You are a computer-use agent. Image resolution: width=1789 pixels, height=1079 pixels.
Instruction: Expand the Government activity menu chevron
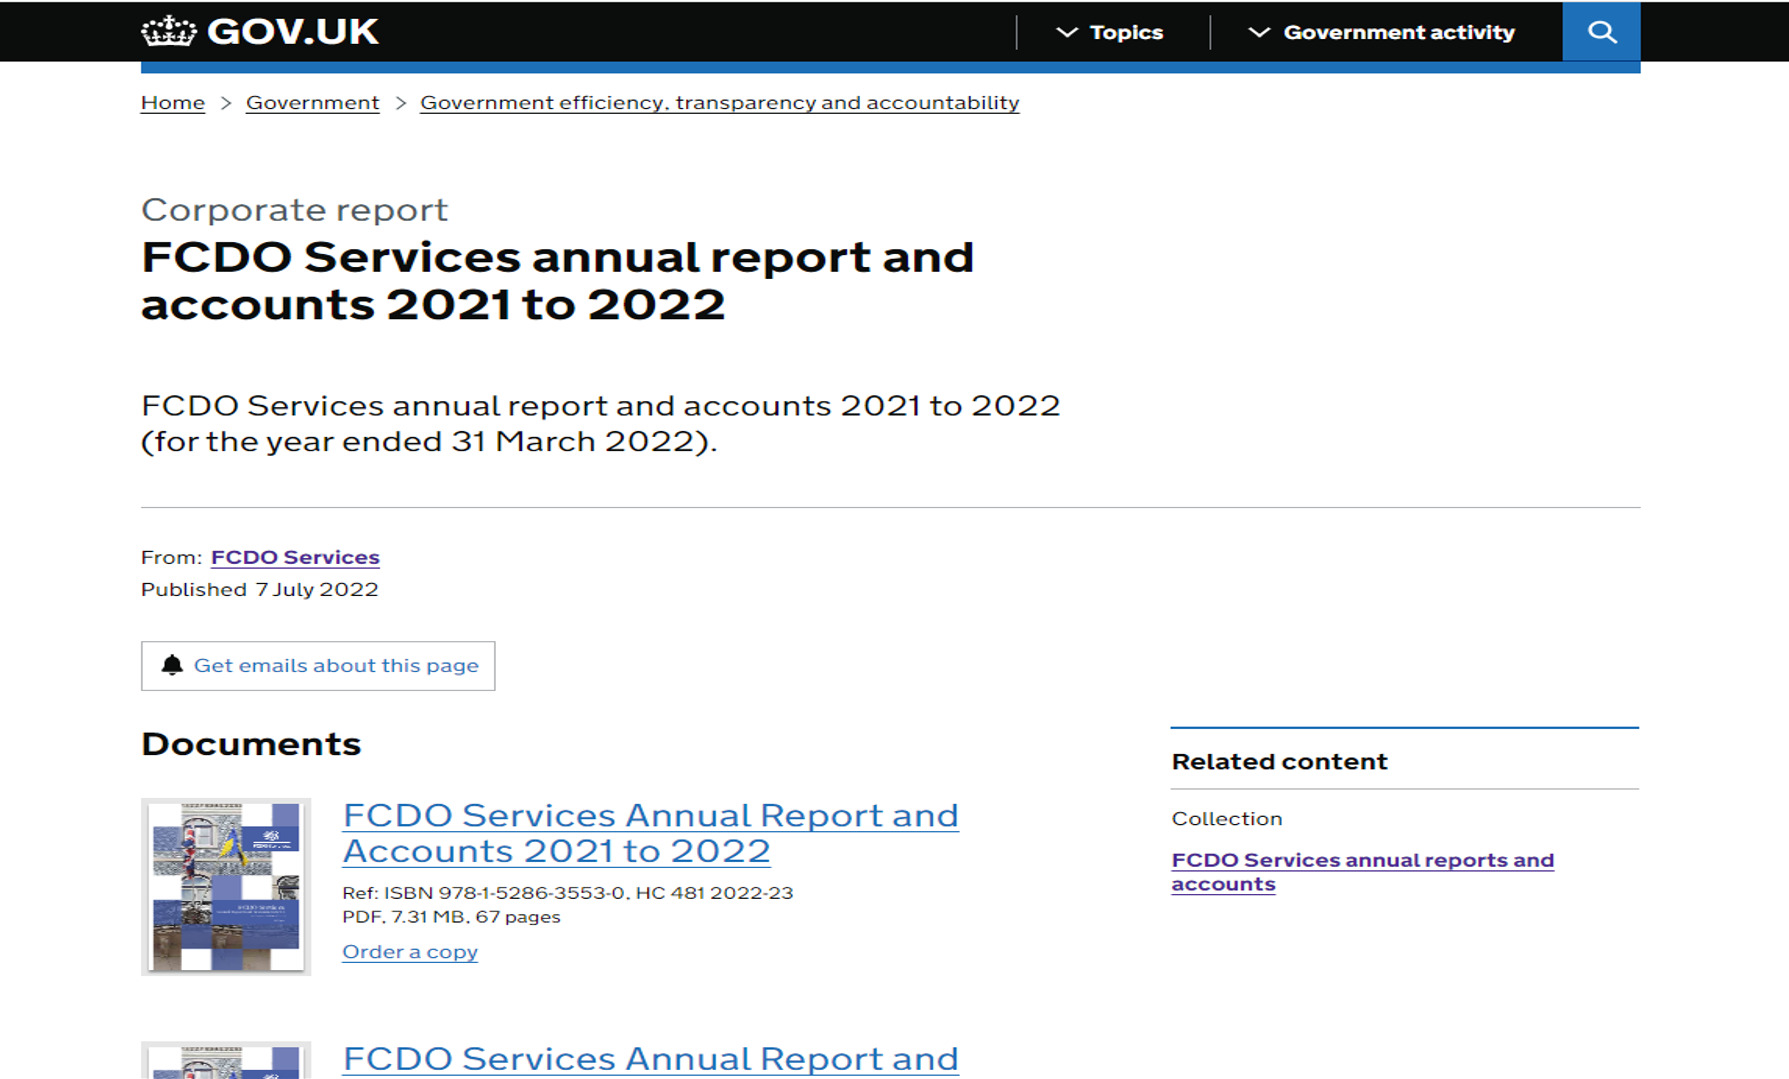pos(1257,32)
